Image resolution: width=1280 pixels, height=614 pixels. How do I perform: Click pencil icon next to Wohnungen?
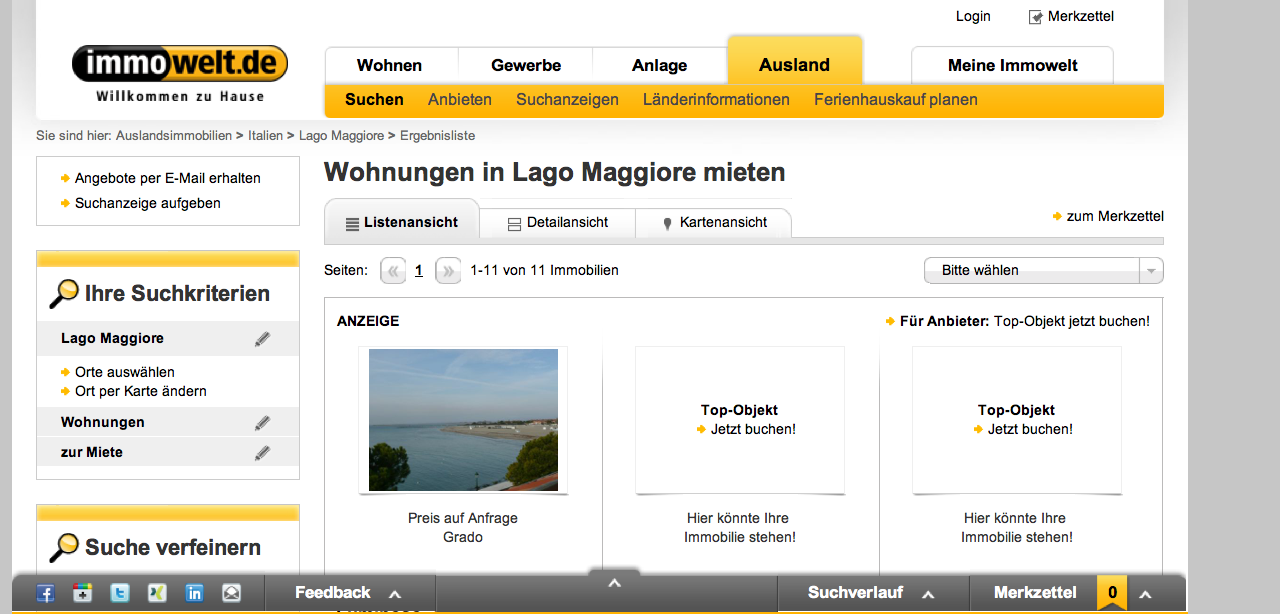point(262,423)
